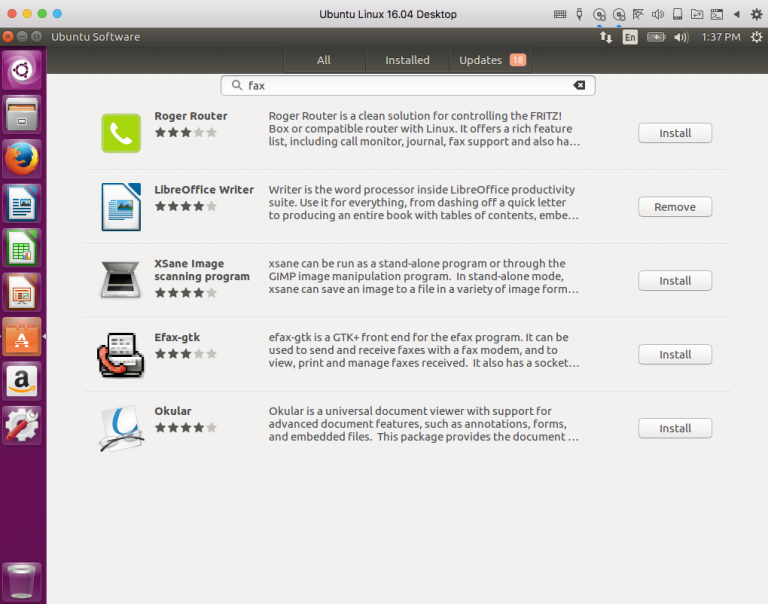Viewport: 768px width, 604px height.
Task: Launch LibreOffice Calc from the dock
Action: 22,248
